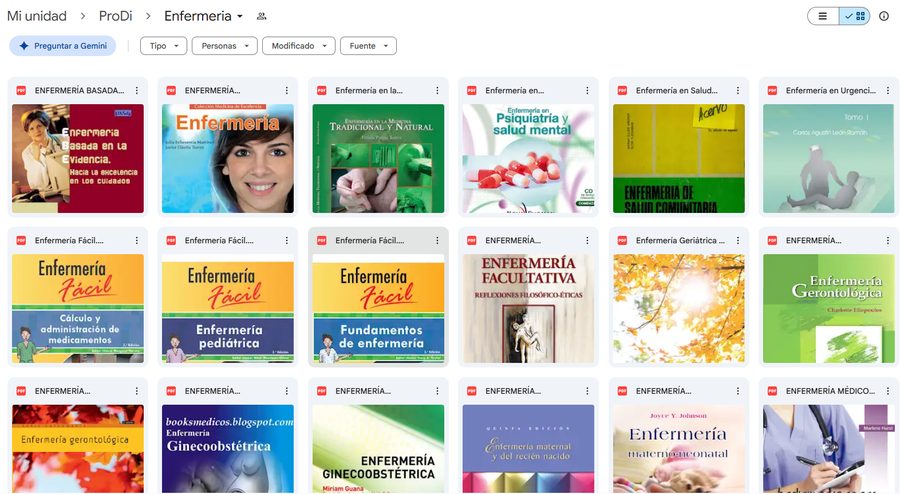Open Enfermería de Salud Comunitaria yellow cover
Screen dimensions: 900x494
coord(679,158)
